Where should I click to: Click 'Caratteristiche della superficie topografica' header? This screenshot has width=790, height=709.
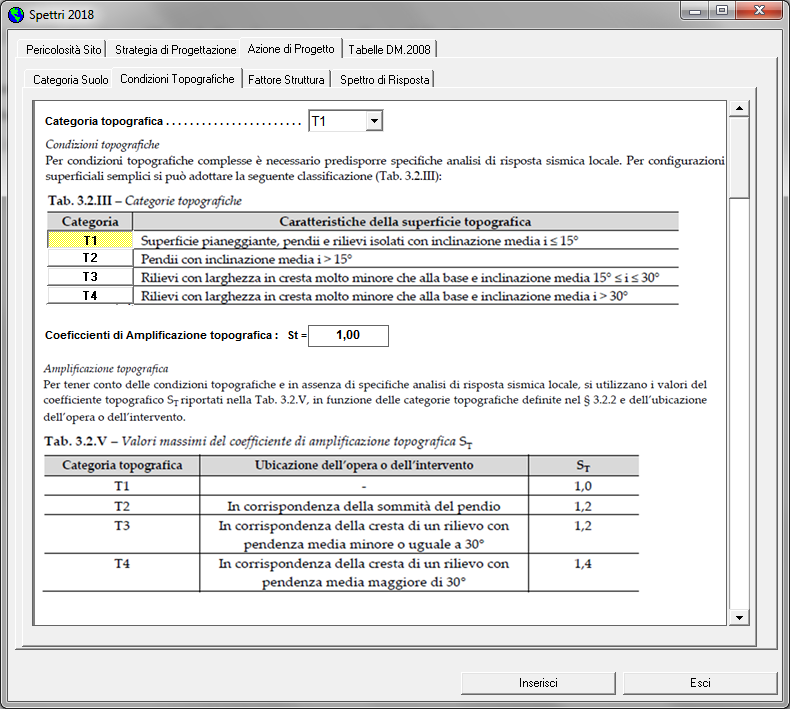pyautogui.click(x=405, y=222)
